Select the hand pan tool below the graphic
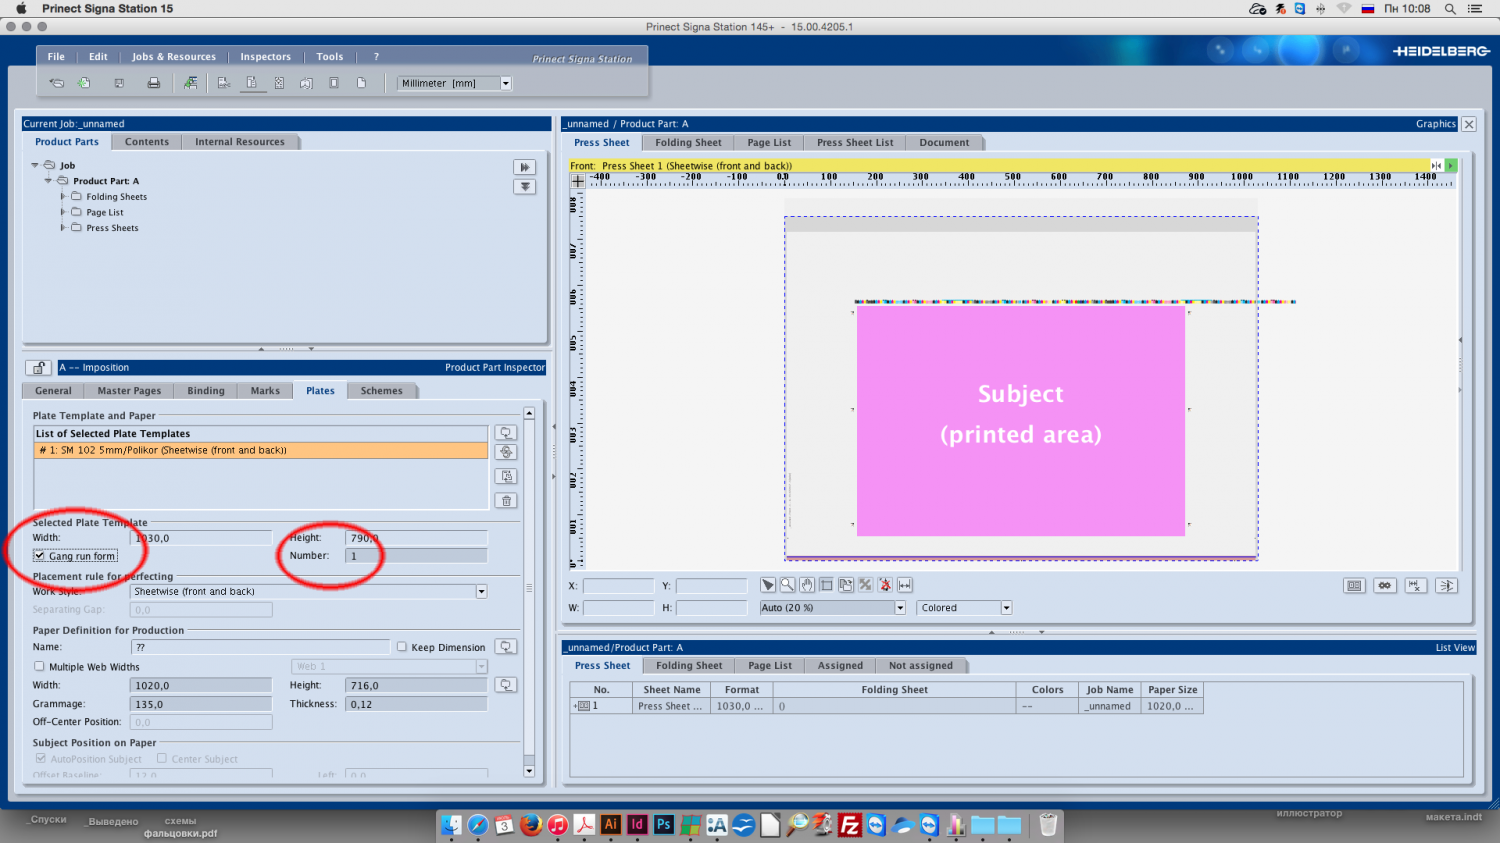This screenshot has width=1500, height=843. (x=806, y=585)
